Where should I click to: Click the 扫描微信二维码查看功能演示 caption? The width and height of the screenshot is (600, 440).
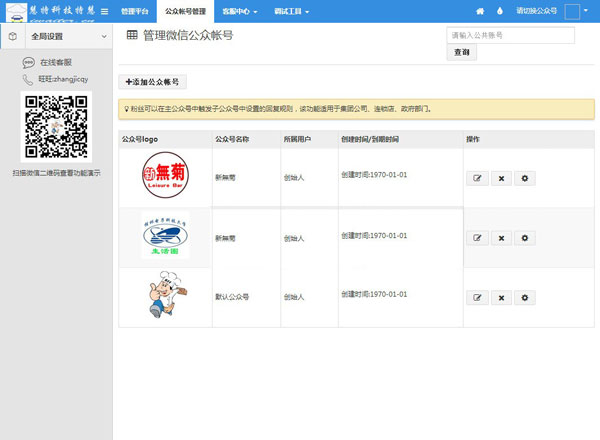click(x=56, y=173)
